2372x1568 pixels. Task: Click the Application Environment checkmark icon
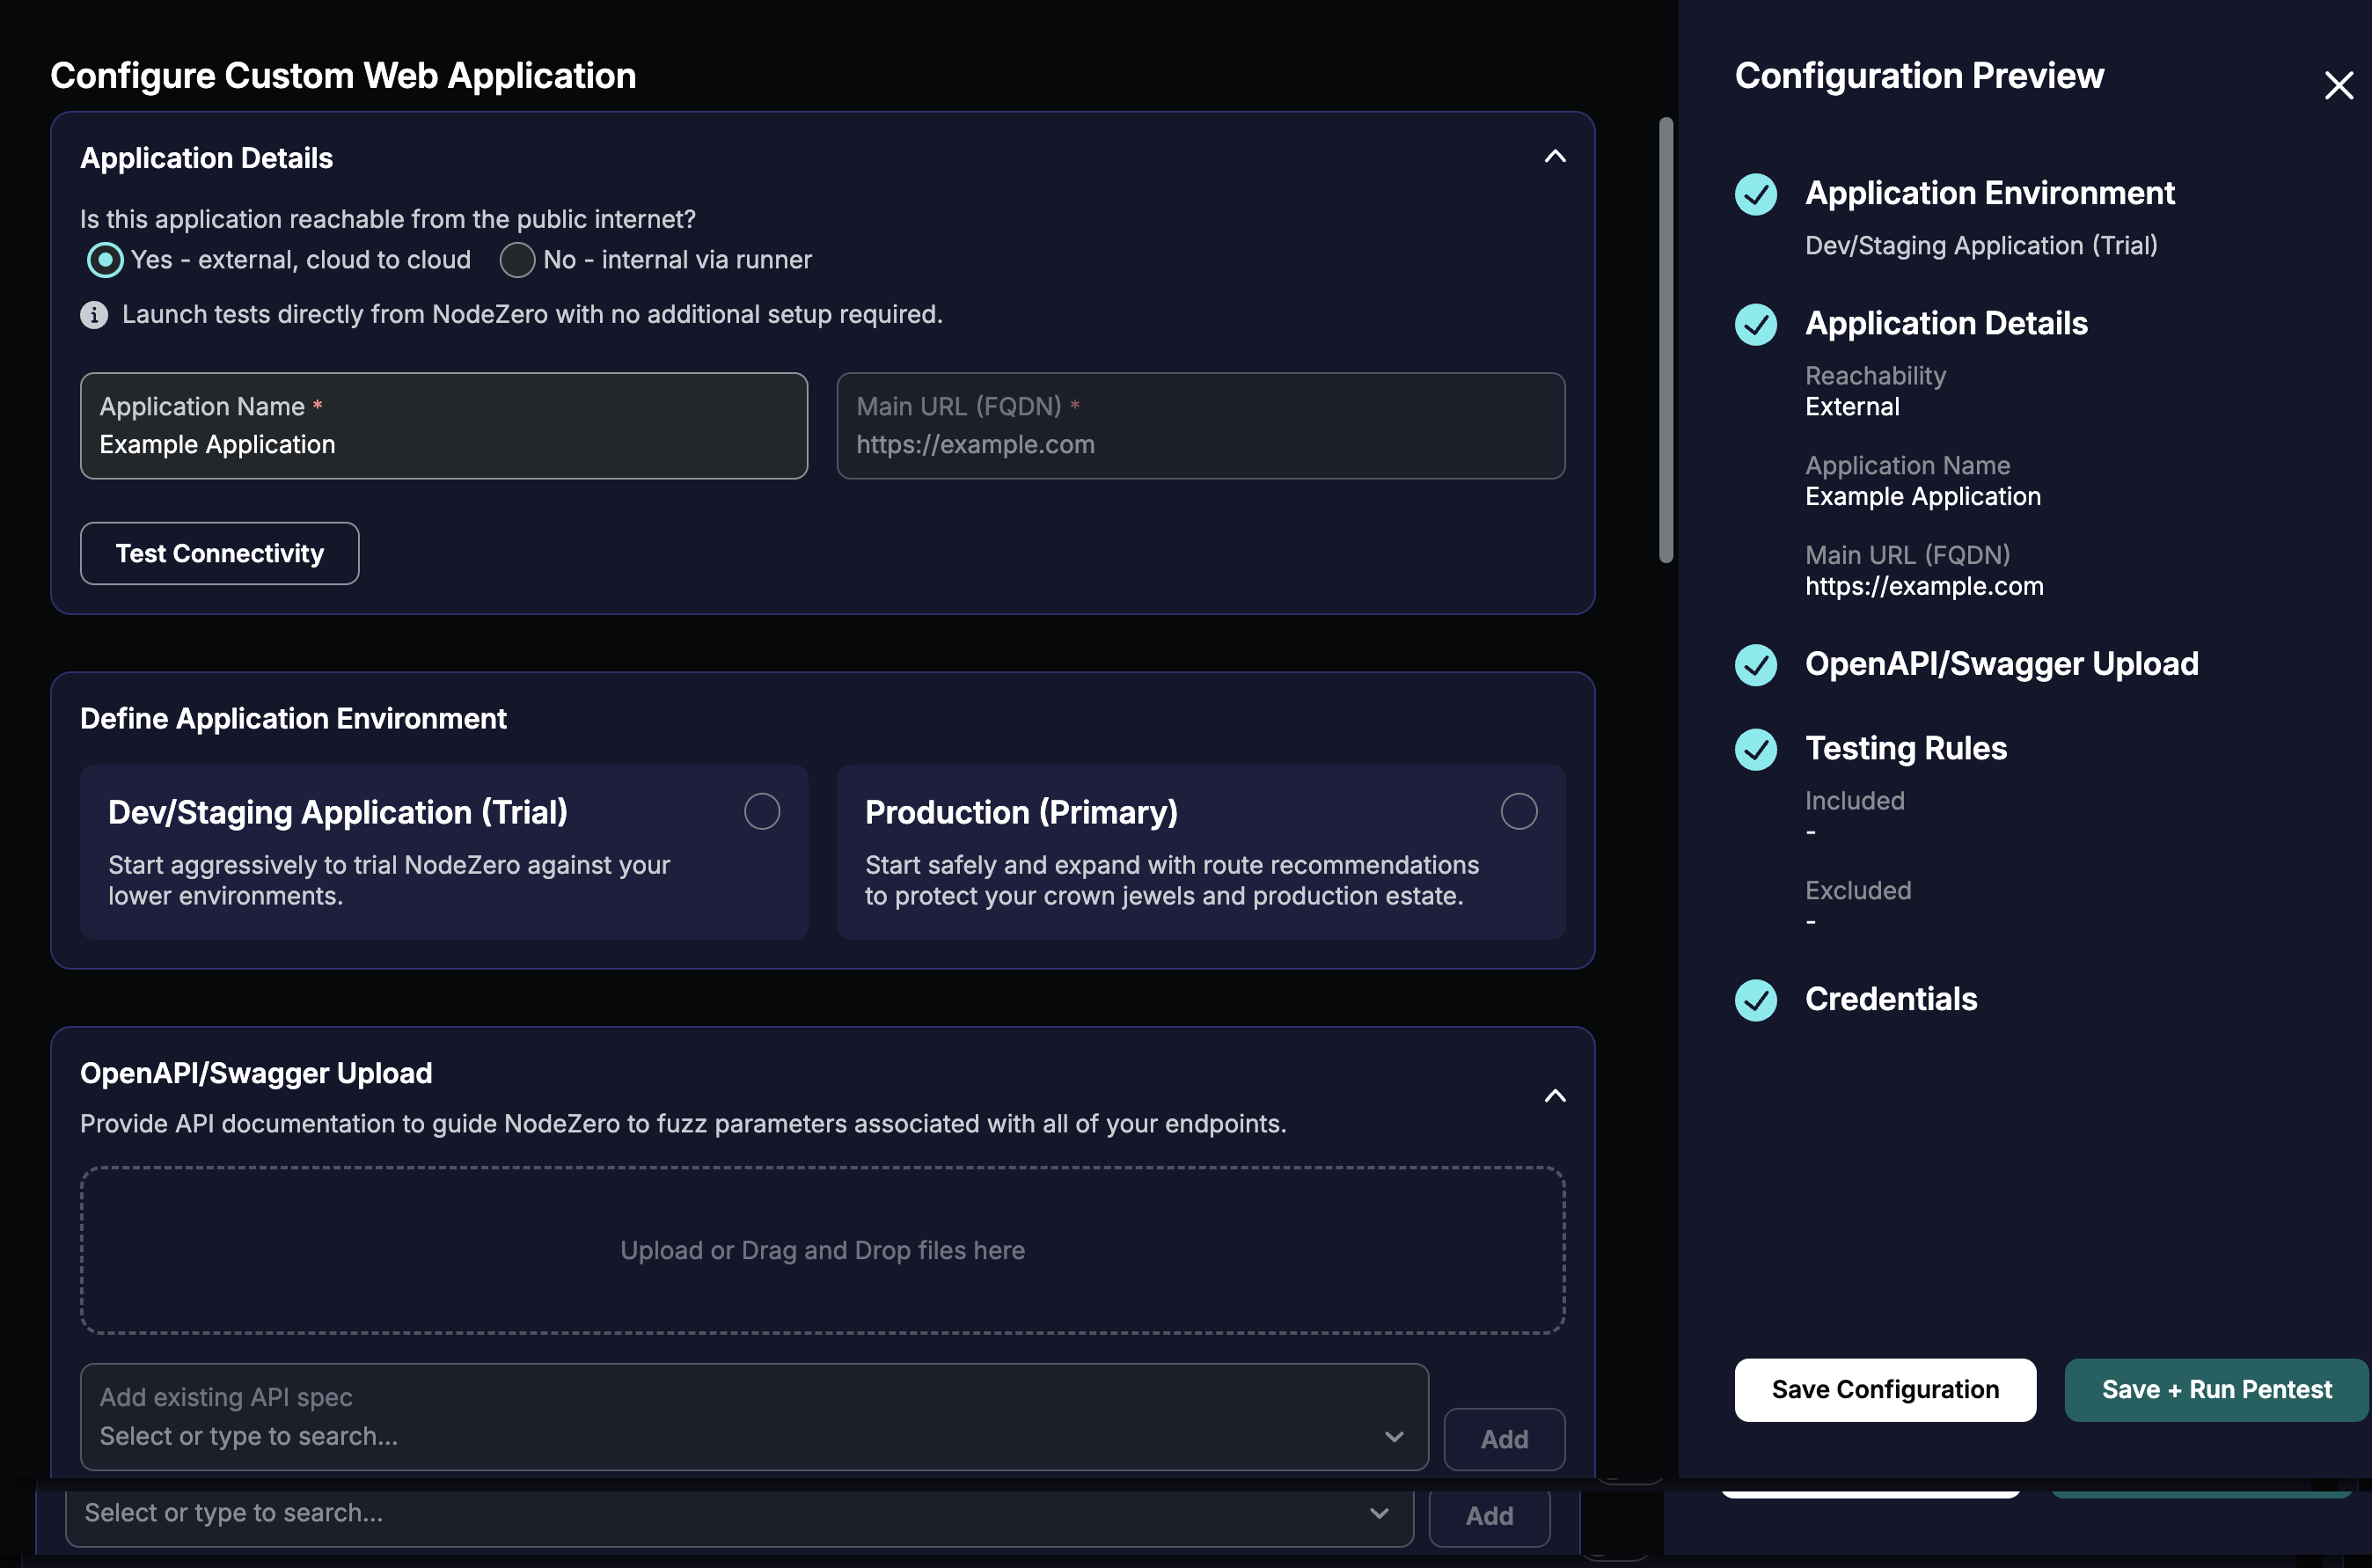pos(1755,194)
